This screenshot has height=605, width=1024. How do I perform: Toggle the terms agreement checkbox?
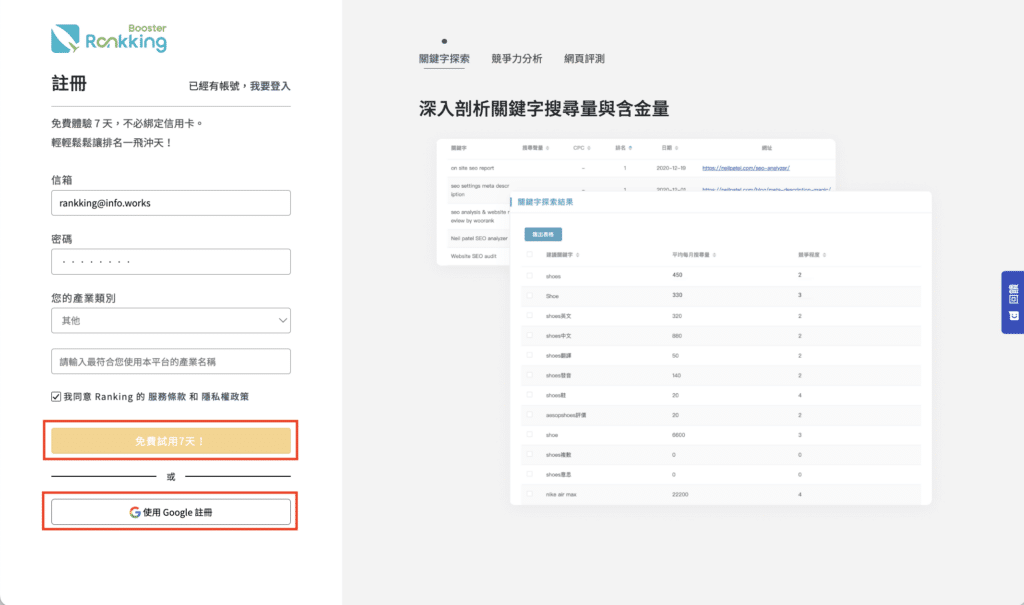[x=56, y=397]
